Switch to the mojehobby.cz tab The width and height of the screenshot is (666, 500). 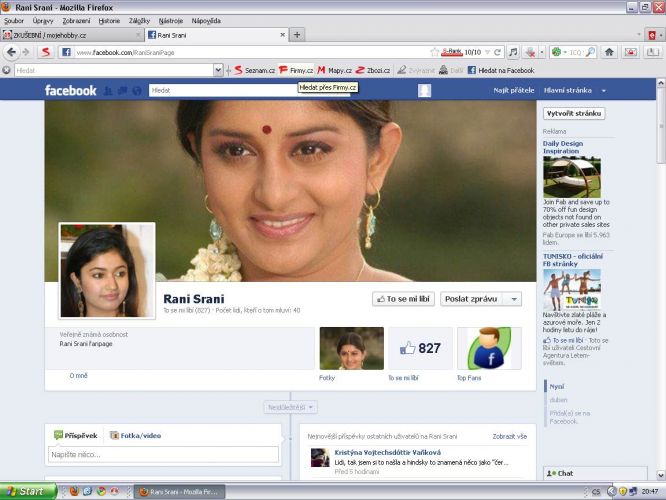click(71, 35)
